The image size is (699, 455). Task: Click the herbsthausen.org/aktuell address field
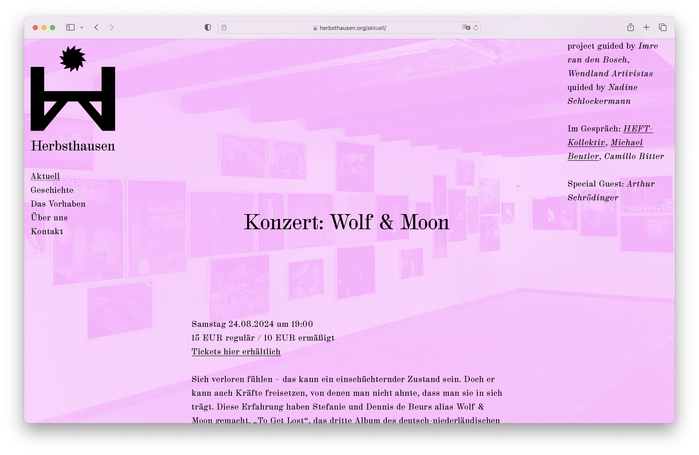tap(349, 28)
